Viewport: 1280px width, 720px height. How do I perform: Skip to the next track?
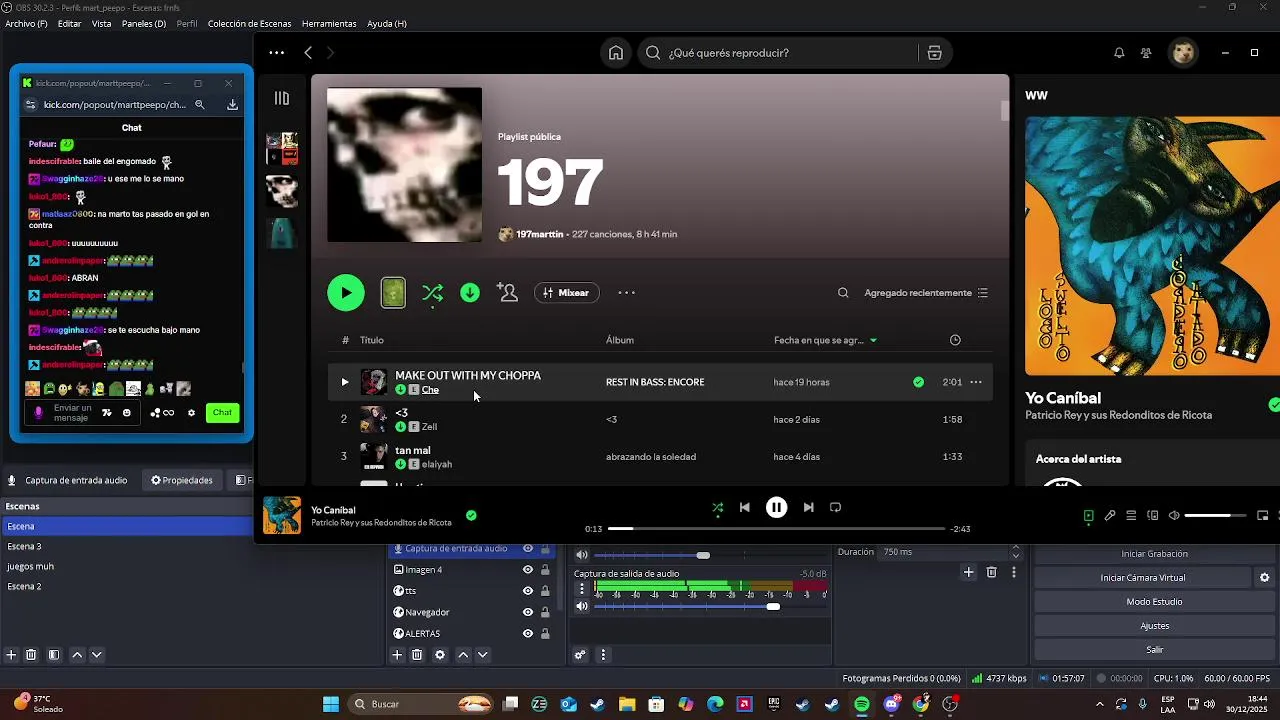click(808, 507)
